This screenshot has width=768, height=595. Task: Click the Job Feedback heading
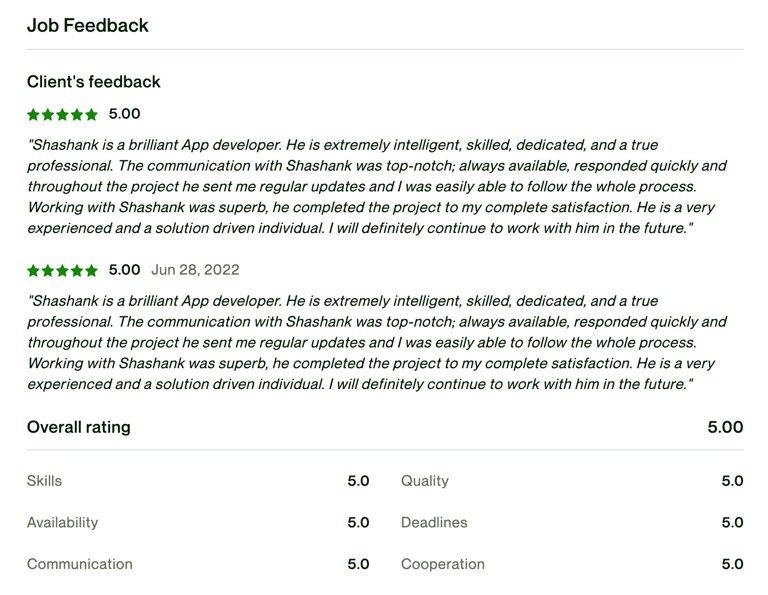tap(88, 26)
